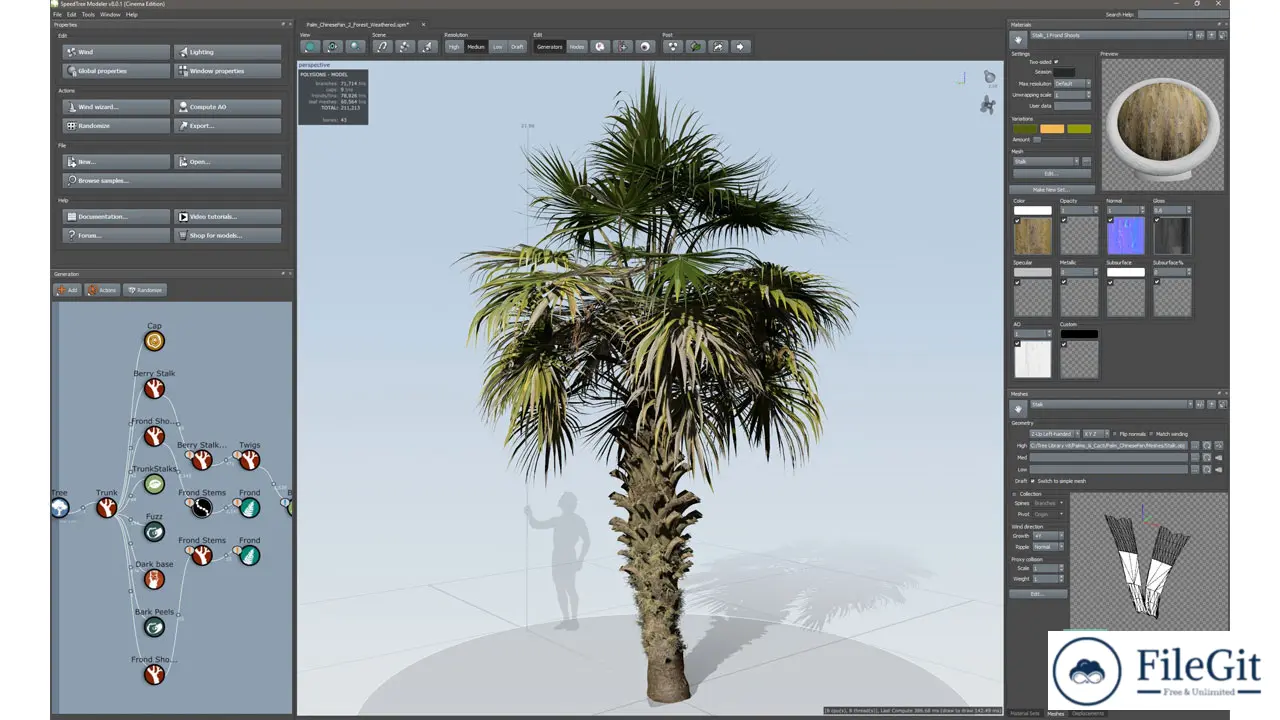Image resolution: width=1280 pixels, height=720 pixels.
Task: Click the Export button
Action: (227, 126)
